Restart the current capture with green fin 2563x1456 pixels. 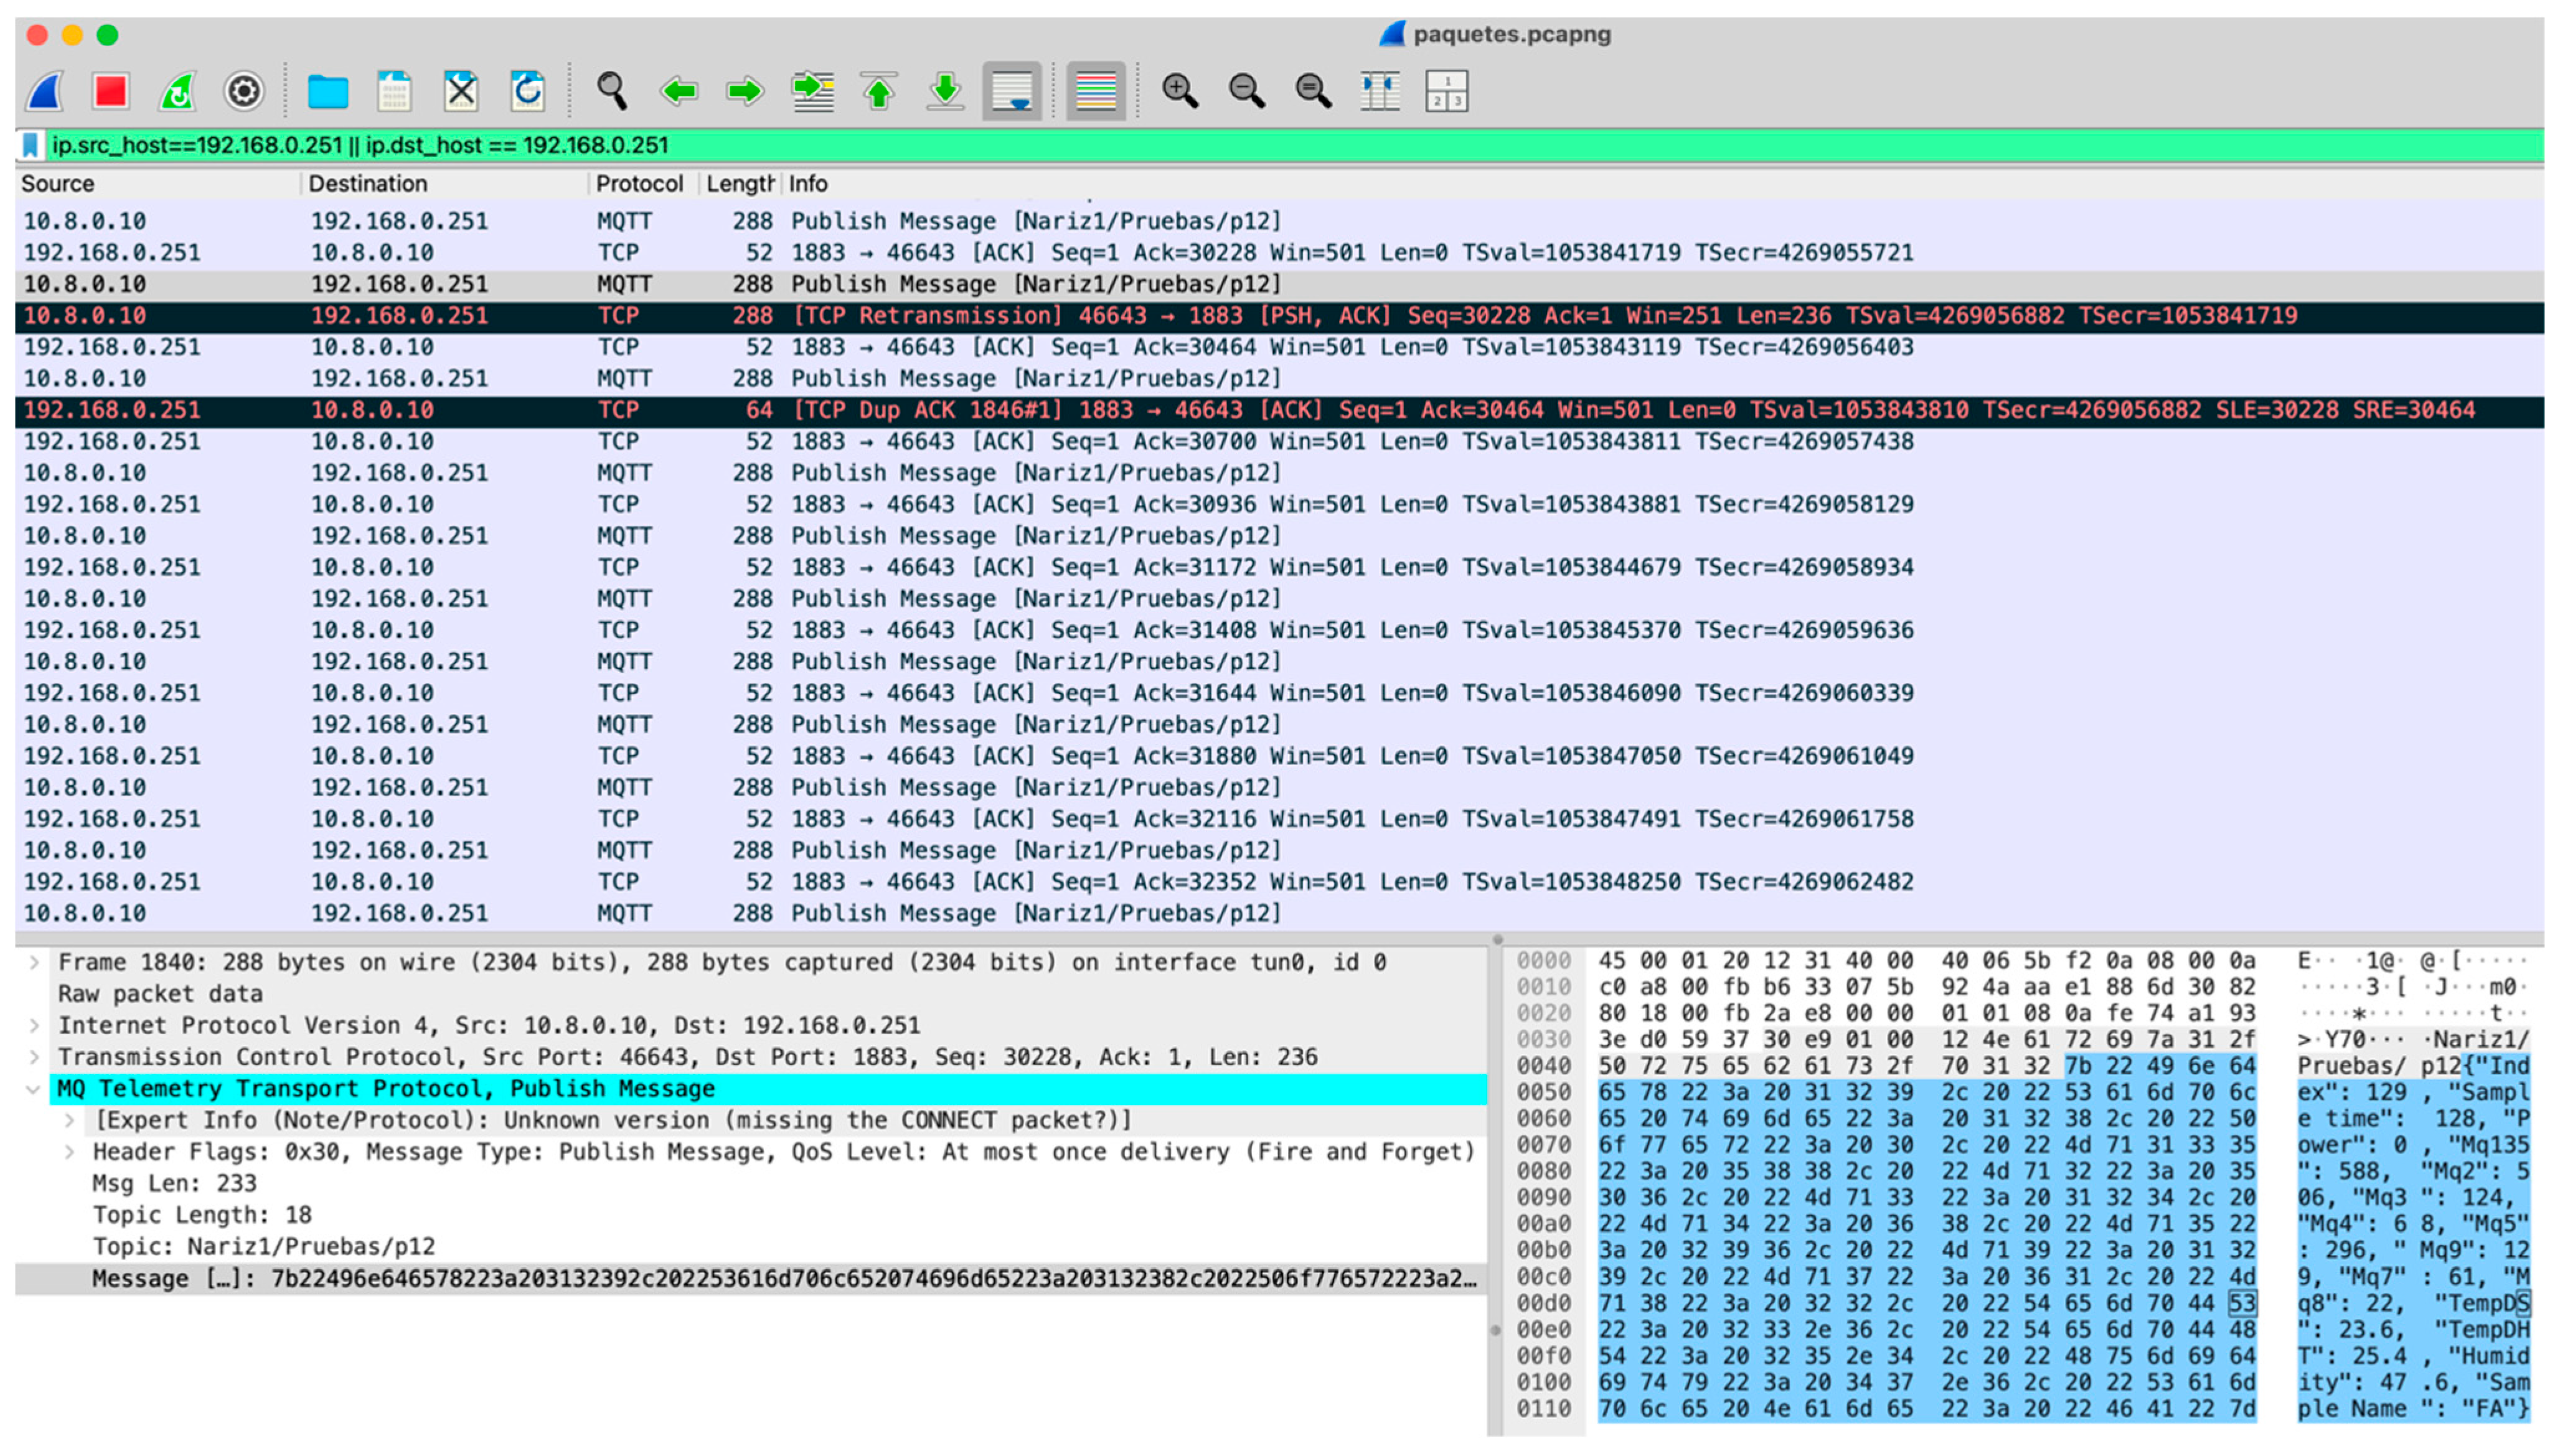tap(177, 92)
